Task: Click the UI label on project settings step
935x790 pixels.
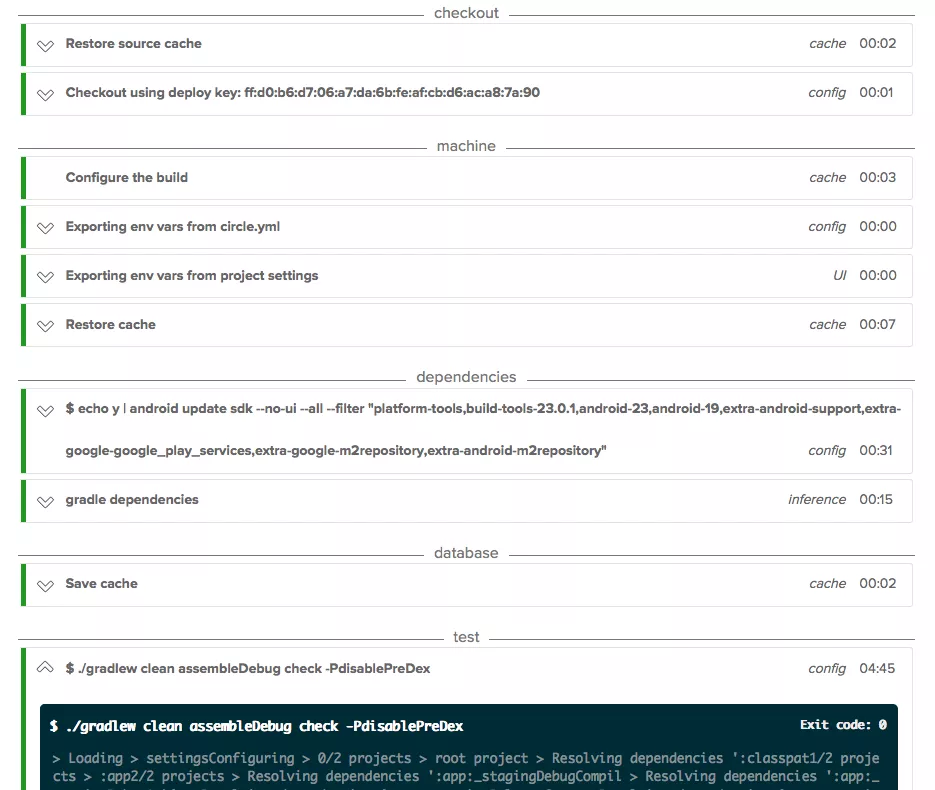Action: pos(839,276)
